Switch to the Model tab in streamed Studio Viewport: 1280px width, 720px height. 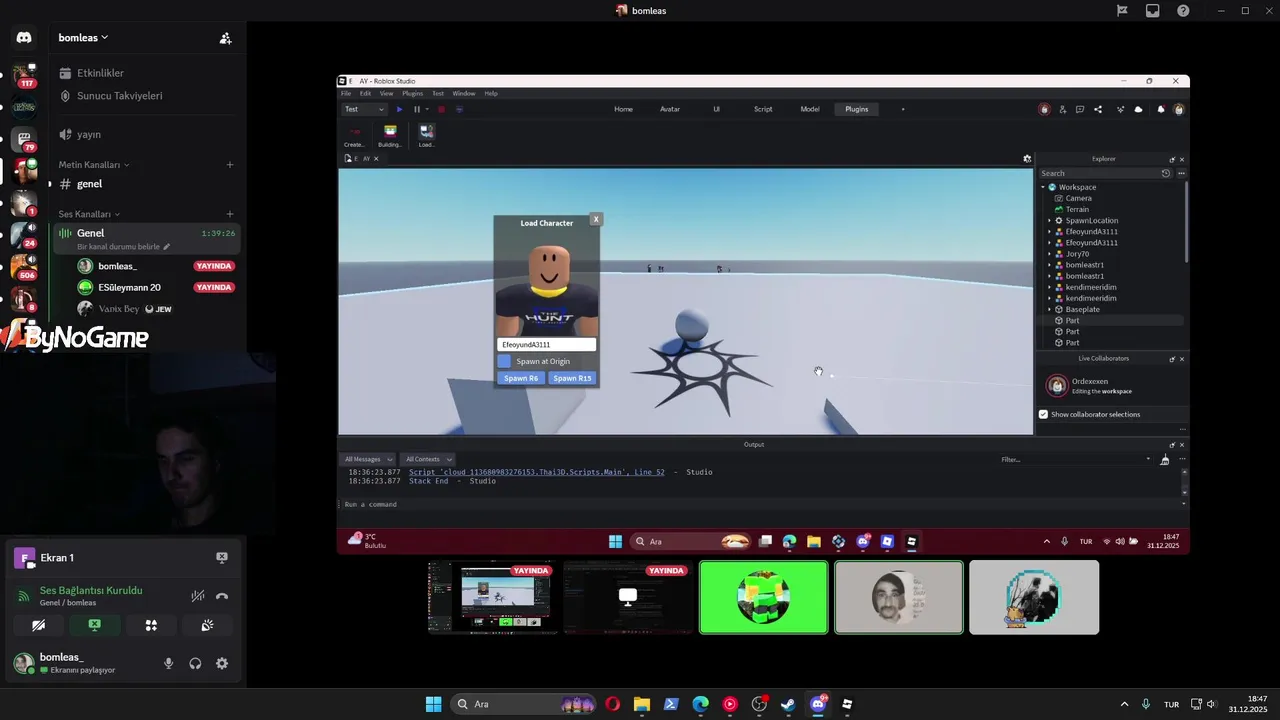coord(810,109)
